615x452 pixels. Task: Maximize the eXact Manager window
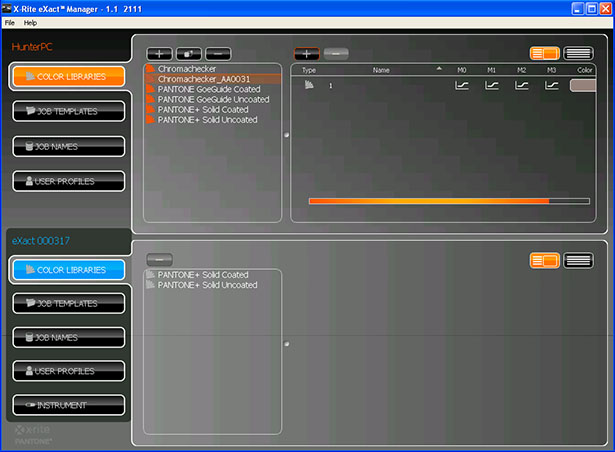pos(591,9)
